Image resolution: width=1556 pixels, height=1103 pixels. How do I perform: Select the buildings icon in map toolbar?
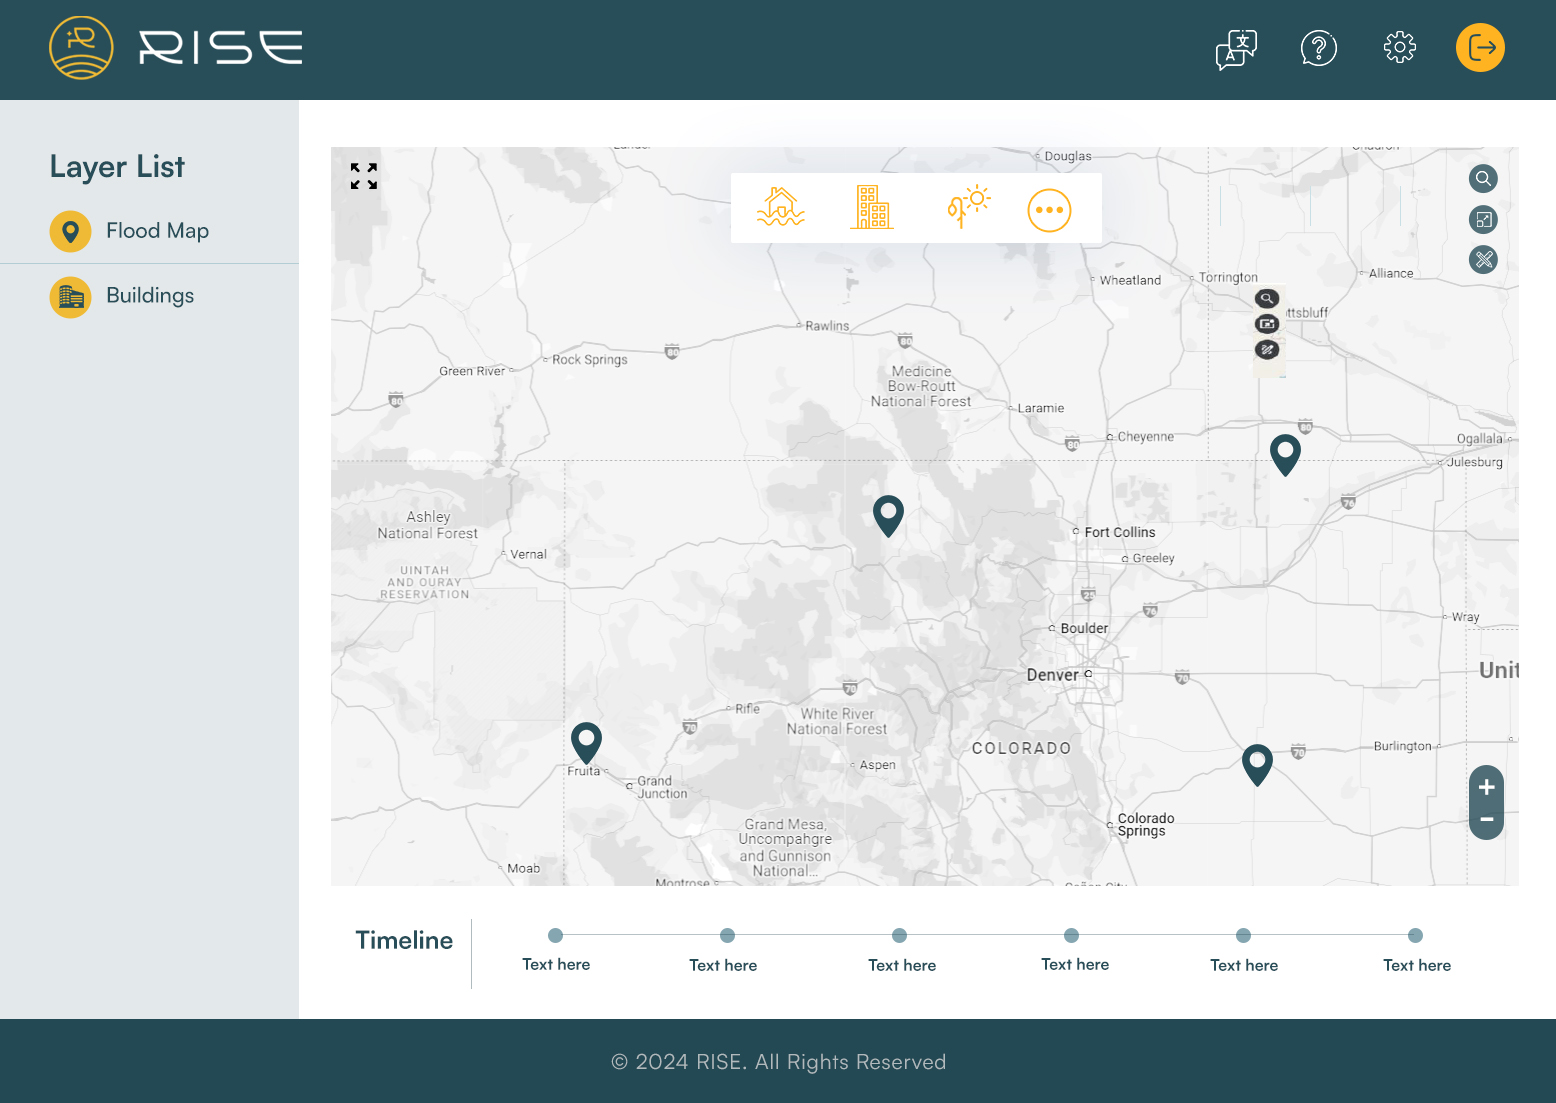(871, 208)
